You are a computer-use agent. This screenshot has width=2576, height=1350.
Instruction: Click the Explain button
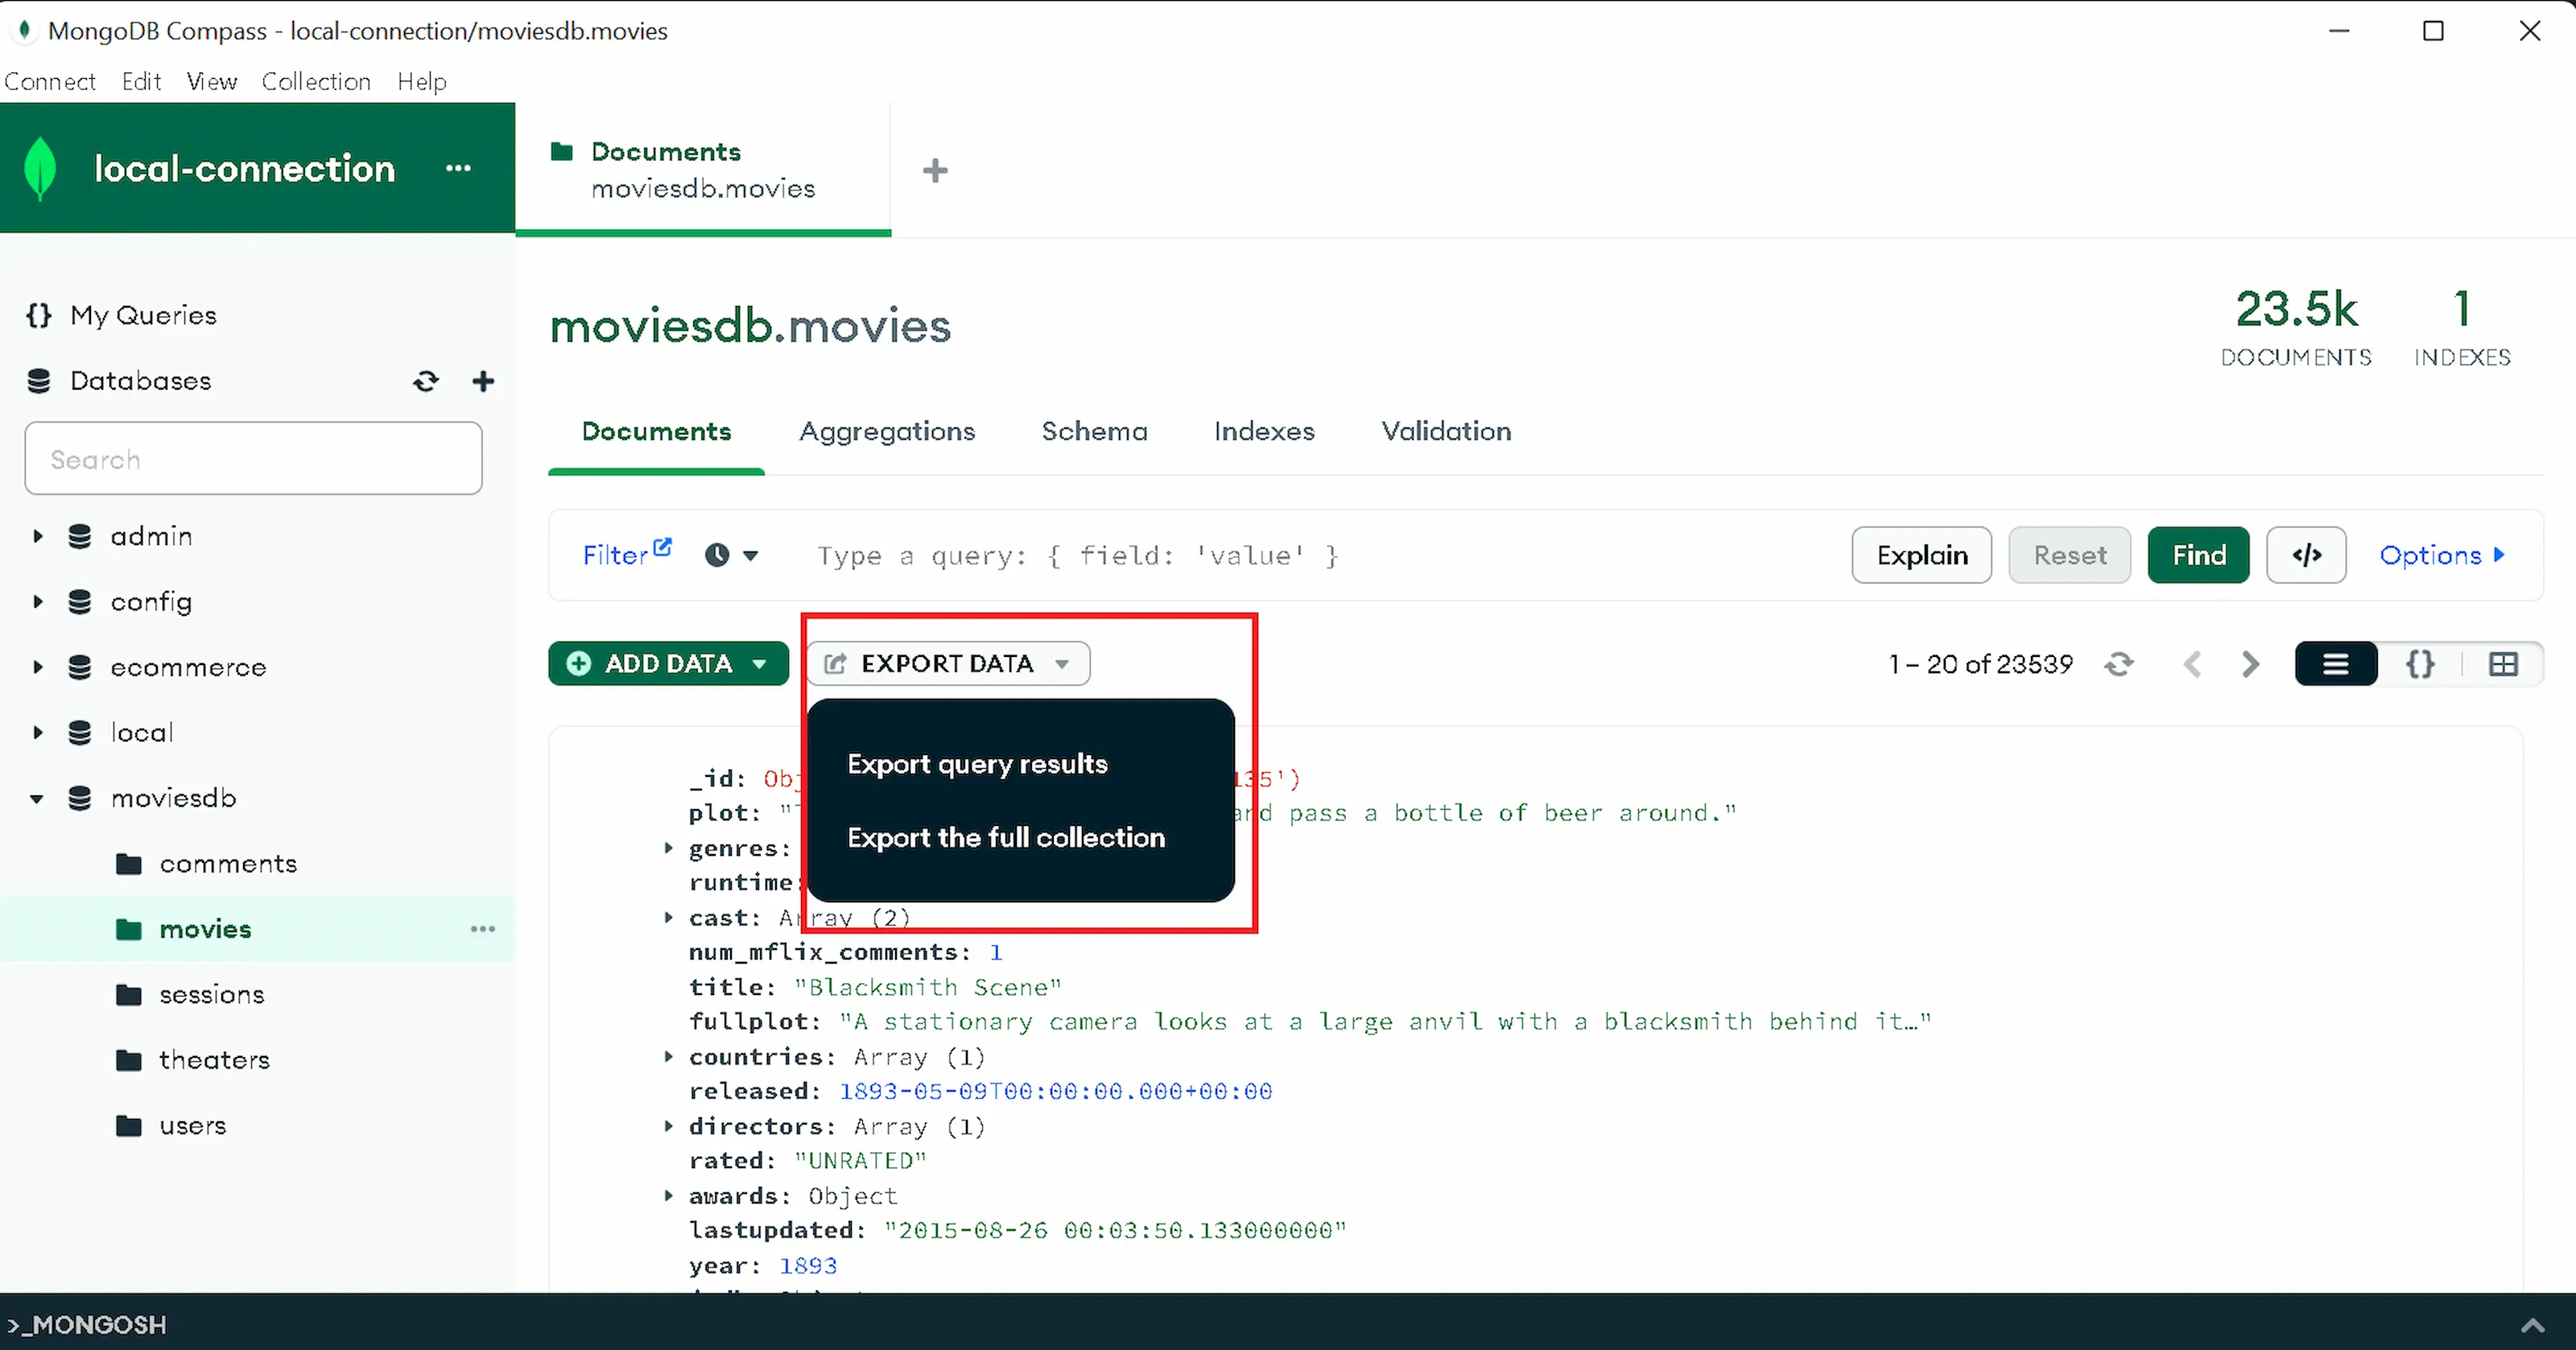point(1921,555)
